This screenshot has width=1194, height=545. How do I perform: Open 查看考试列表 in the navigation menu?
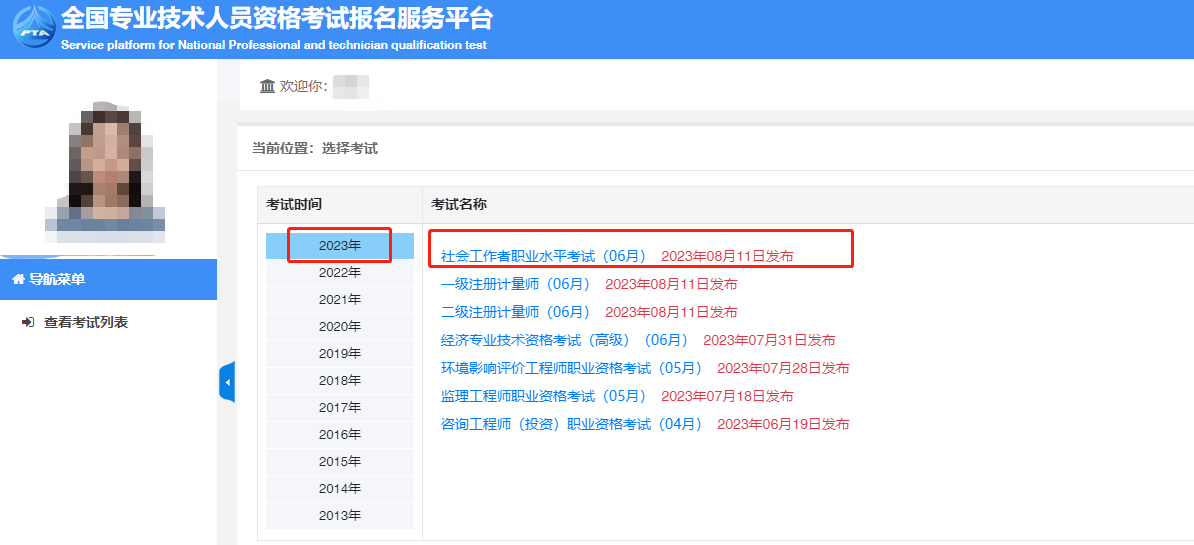[x=85, y=322]
